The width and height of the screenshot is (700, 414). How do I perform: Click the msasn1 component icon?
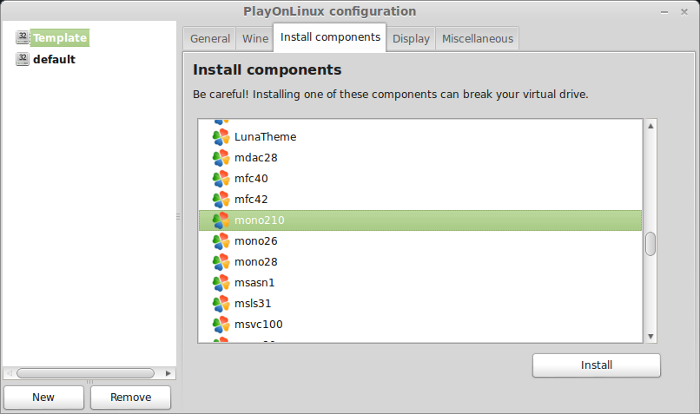pyautogui.click(x=221, y=283)
